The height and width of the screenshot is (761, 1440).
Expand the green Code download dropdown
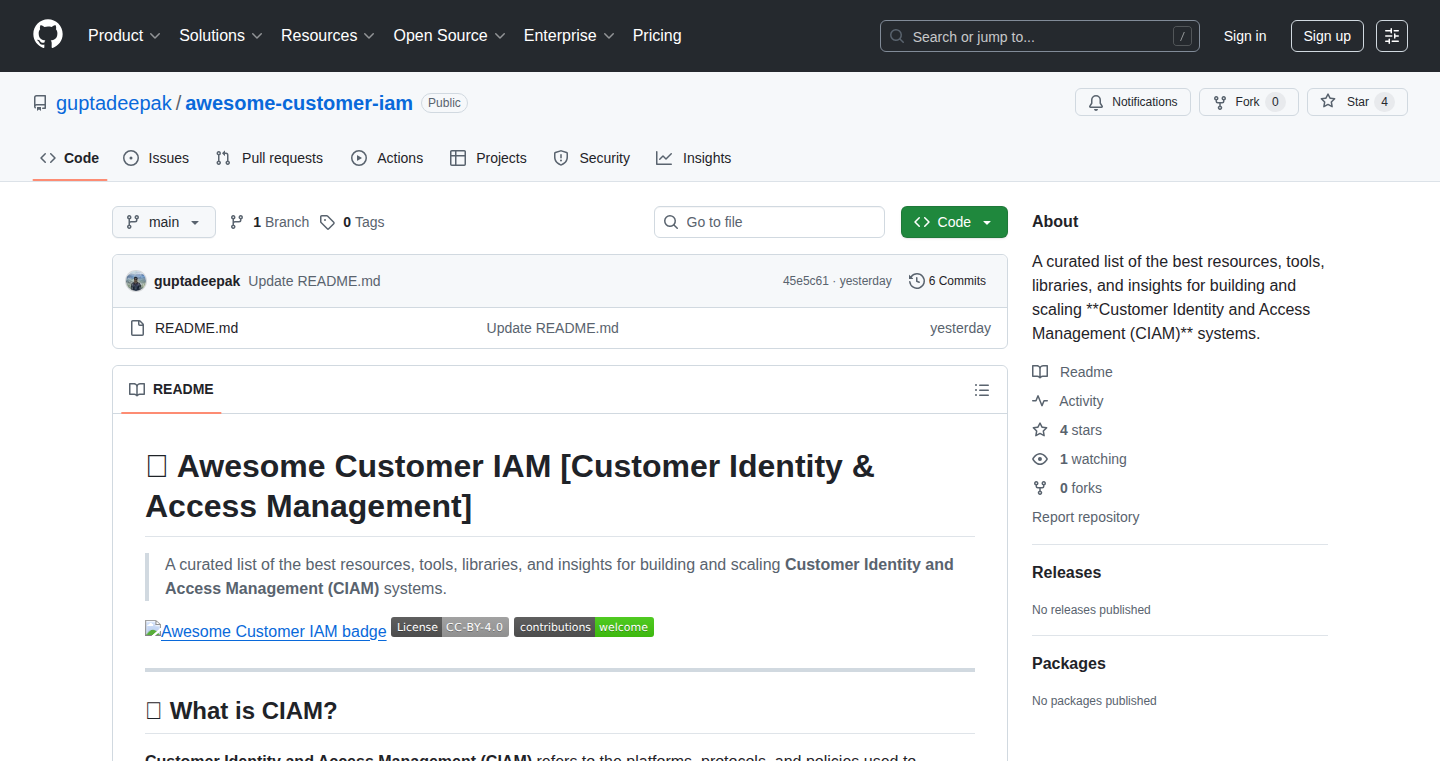coord(954,222)
